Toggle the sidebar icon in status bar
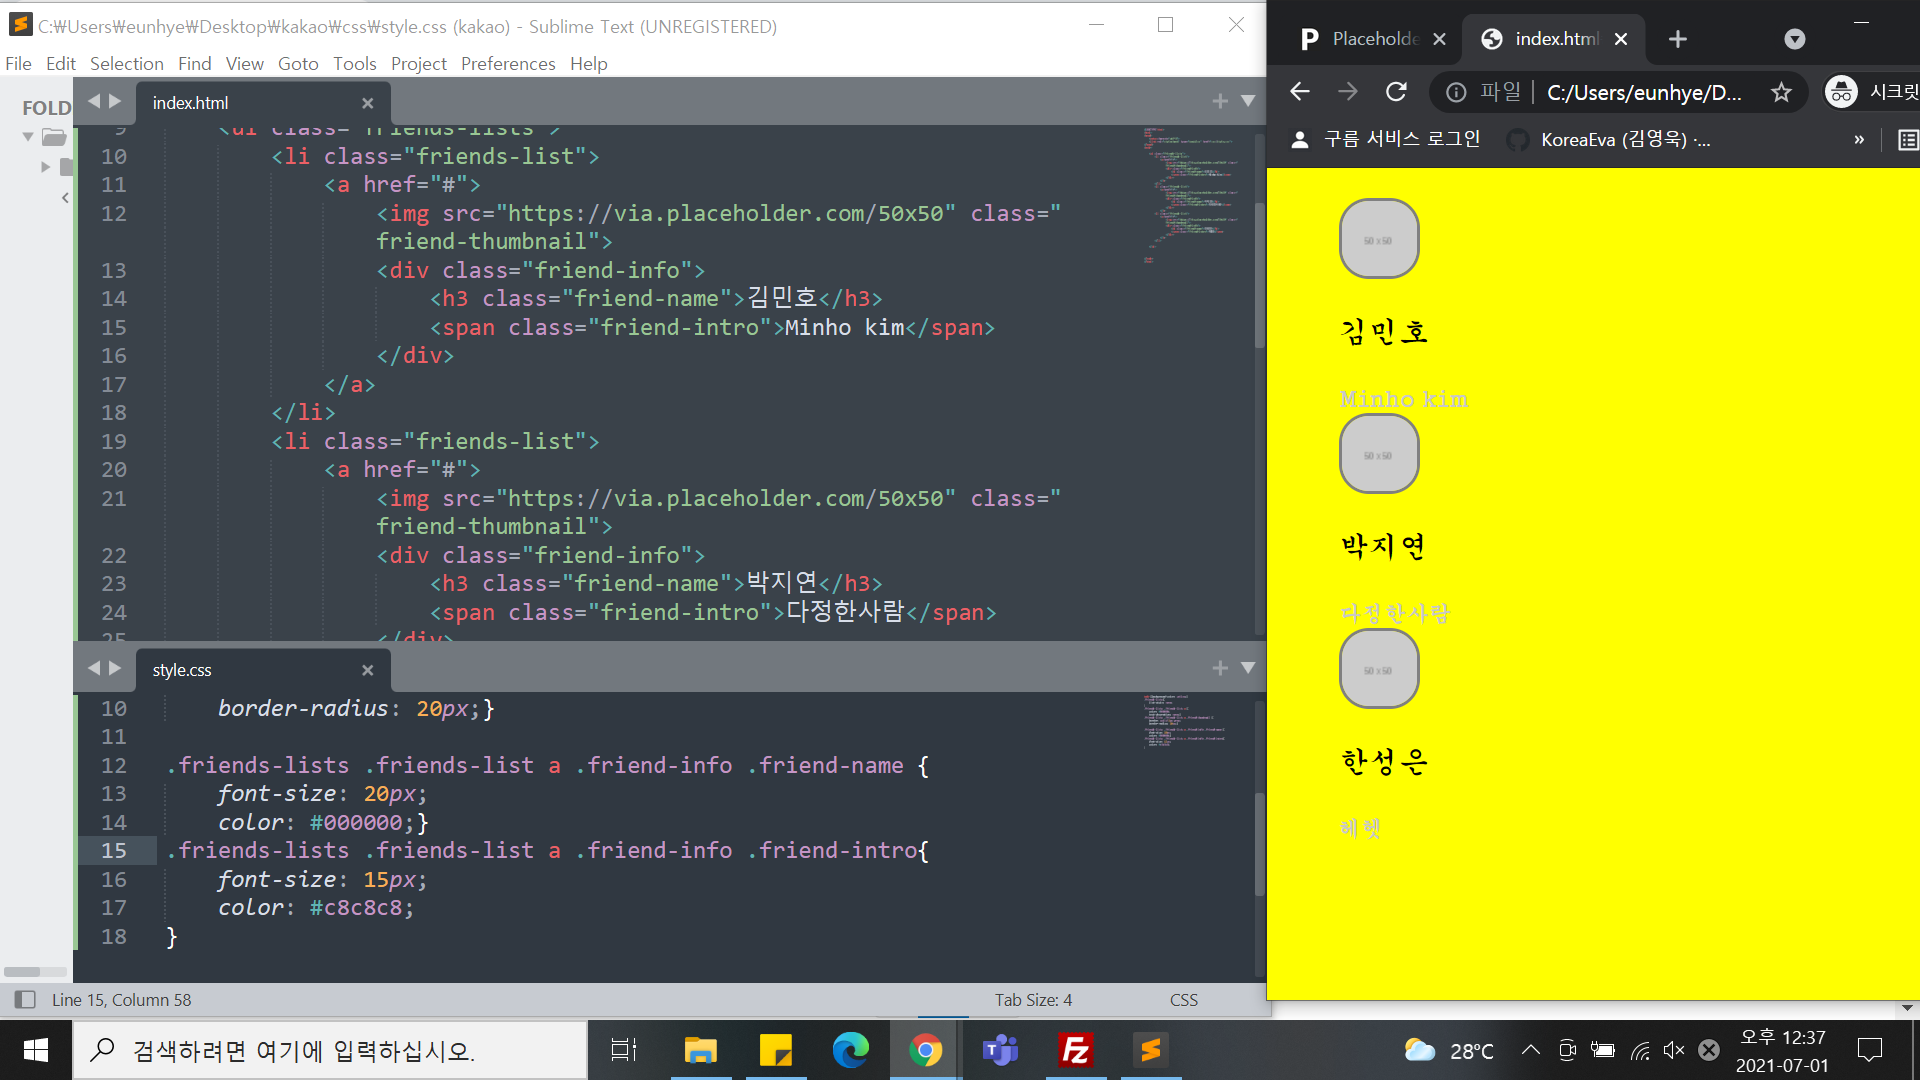Screen dimensions: 1920x1080 coord(25,999)
